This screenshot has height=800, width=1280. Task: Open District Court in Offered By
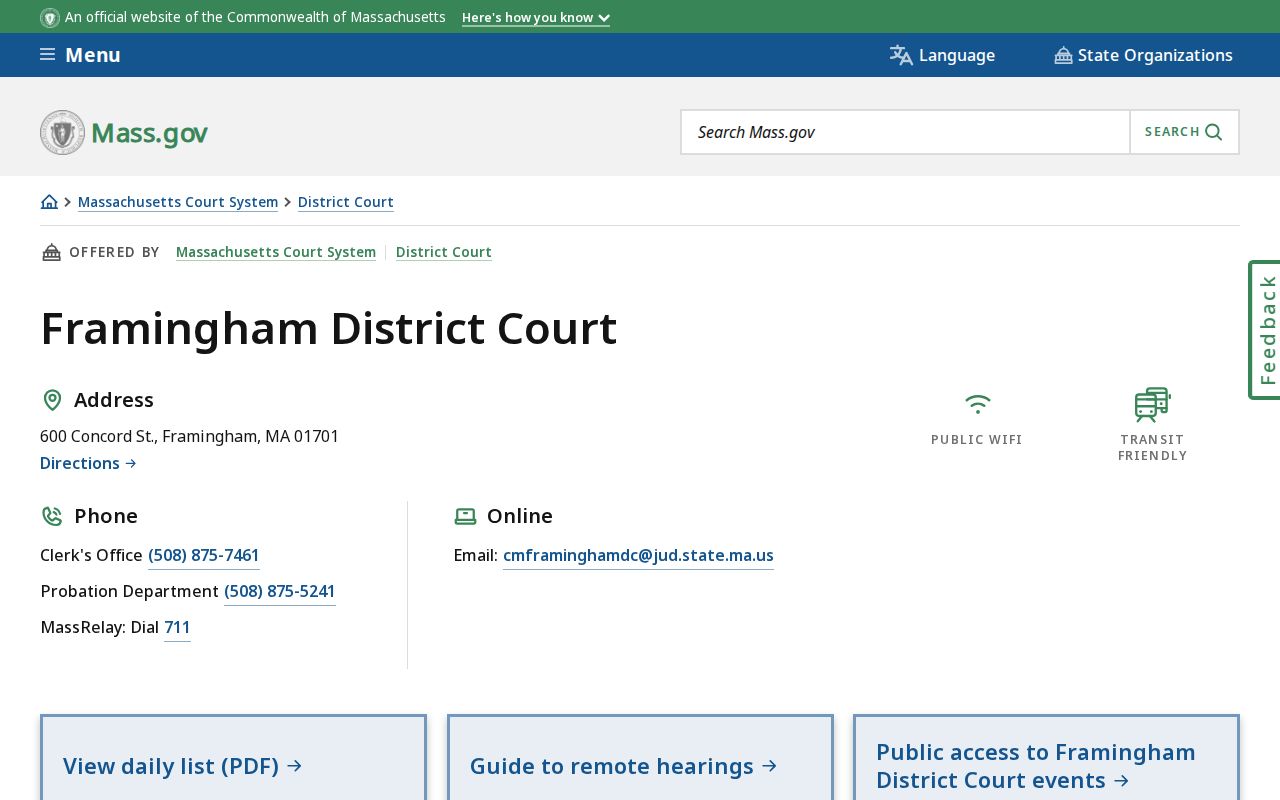click(444, 252)
